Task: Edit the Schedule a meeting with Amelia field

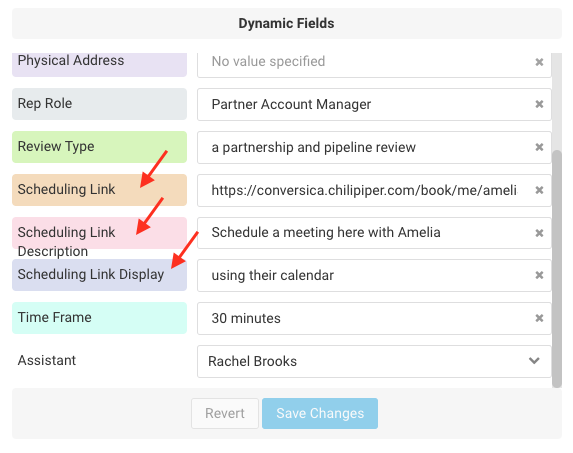Action: (x=365, y=233)
